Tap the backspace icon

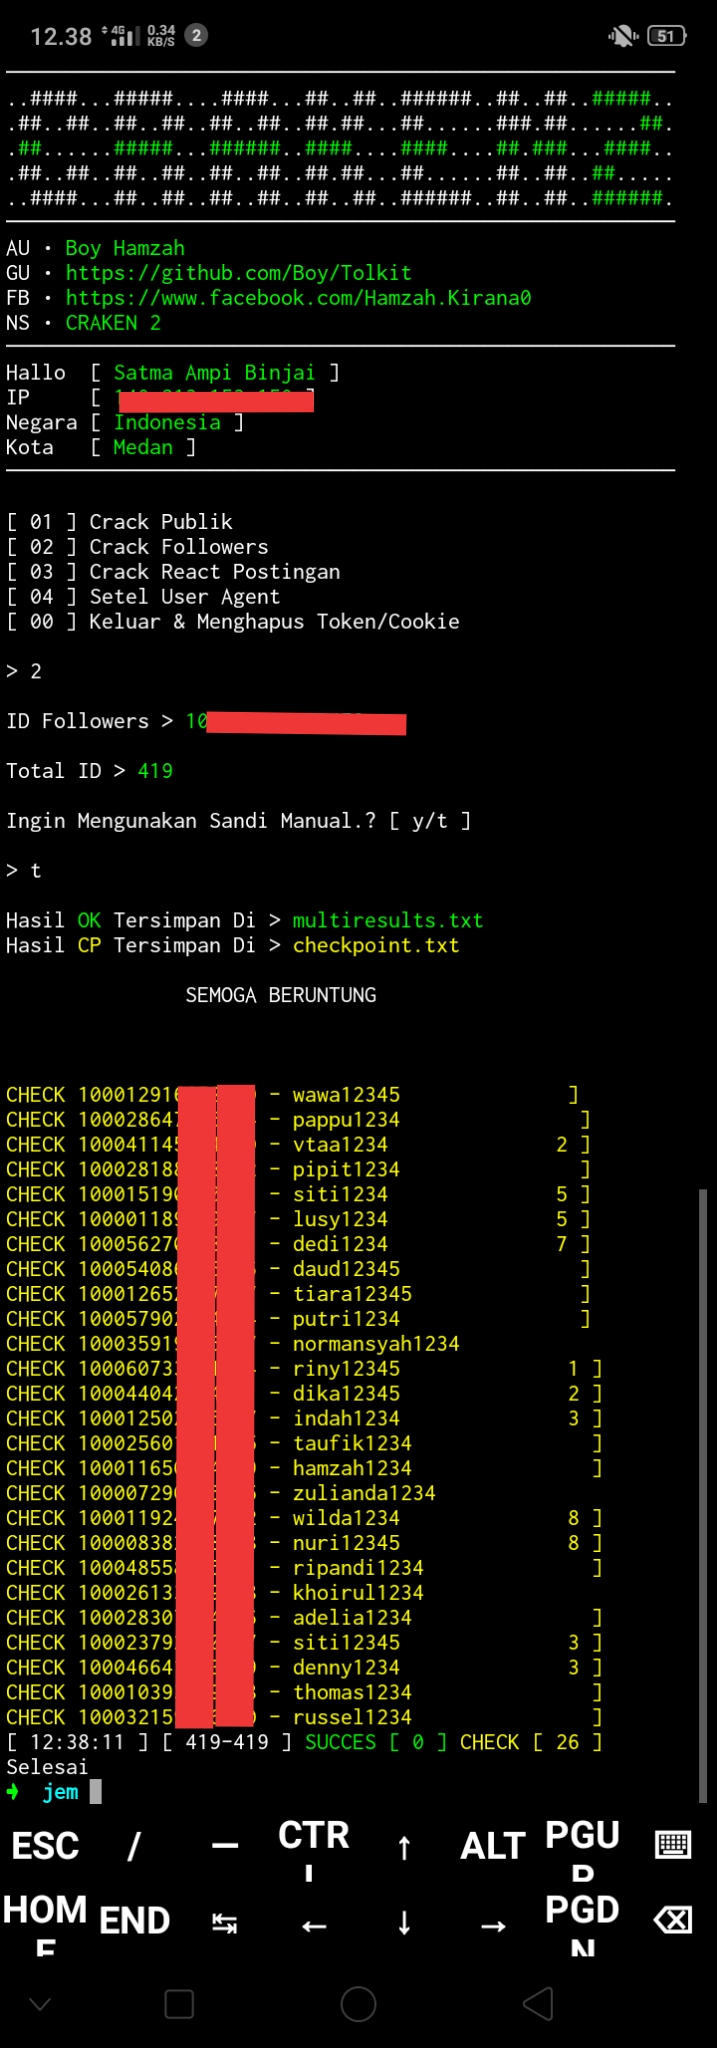coord(672,1919)
